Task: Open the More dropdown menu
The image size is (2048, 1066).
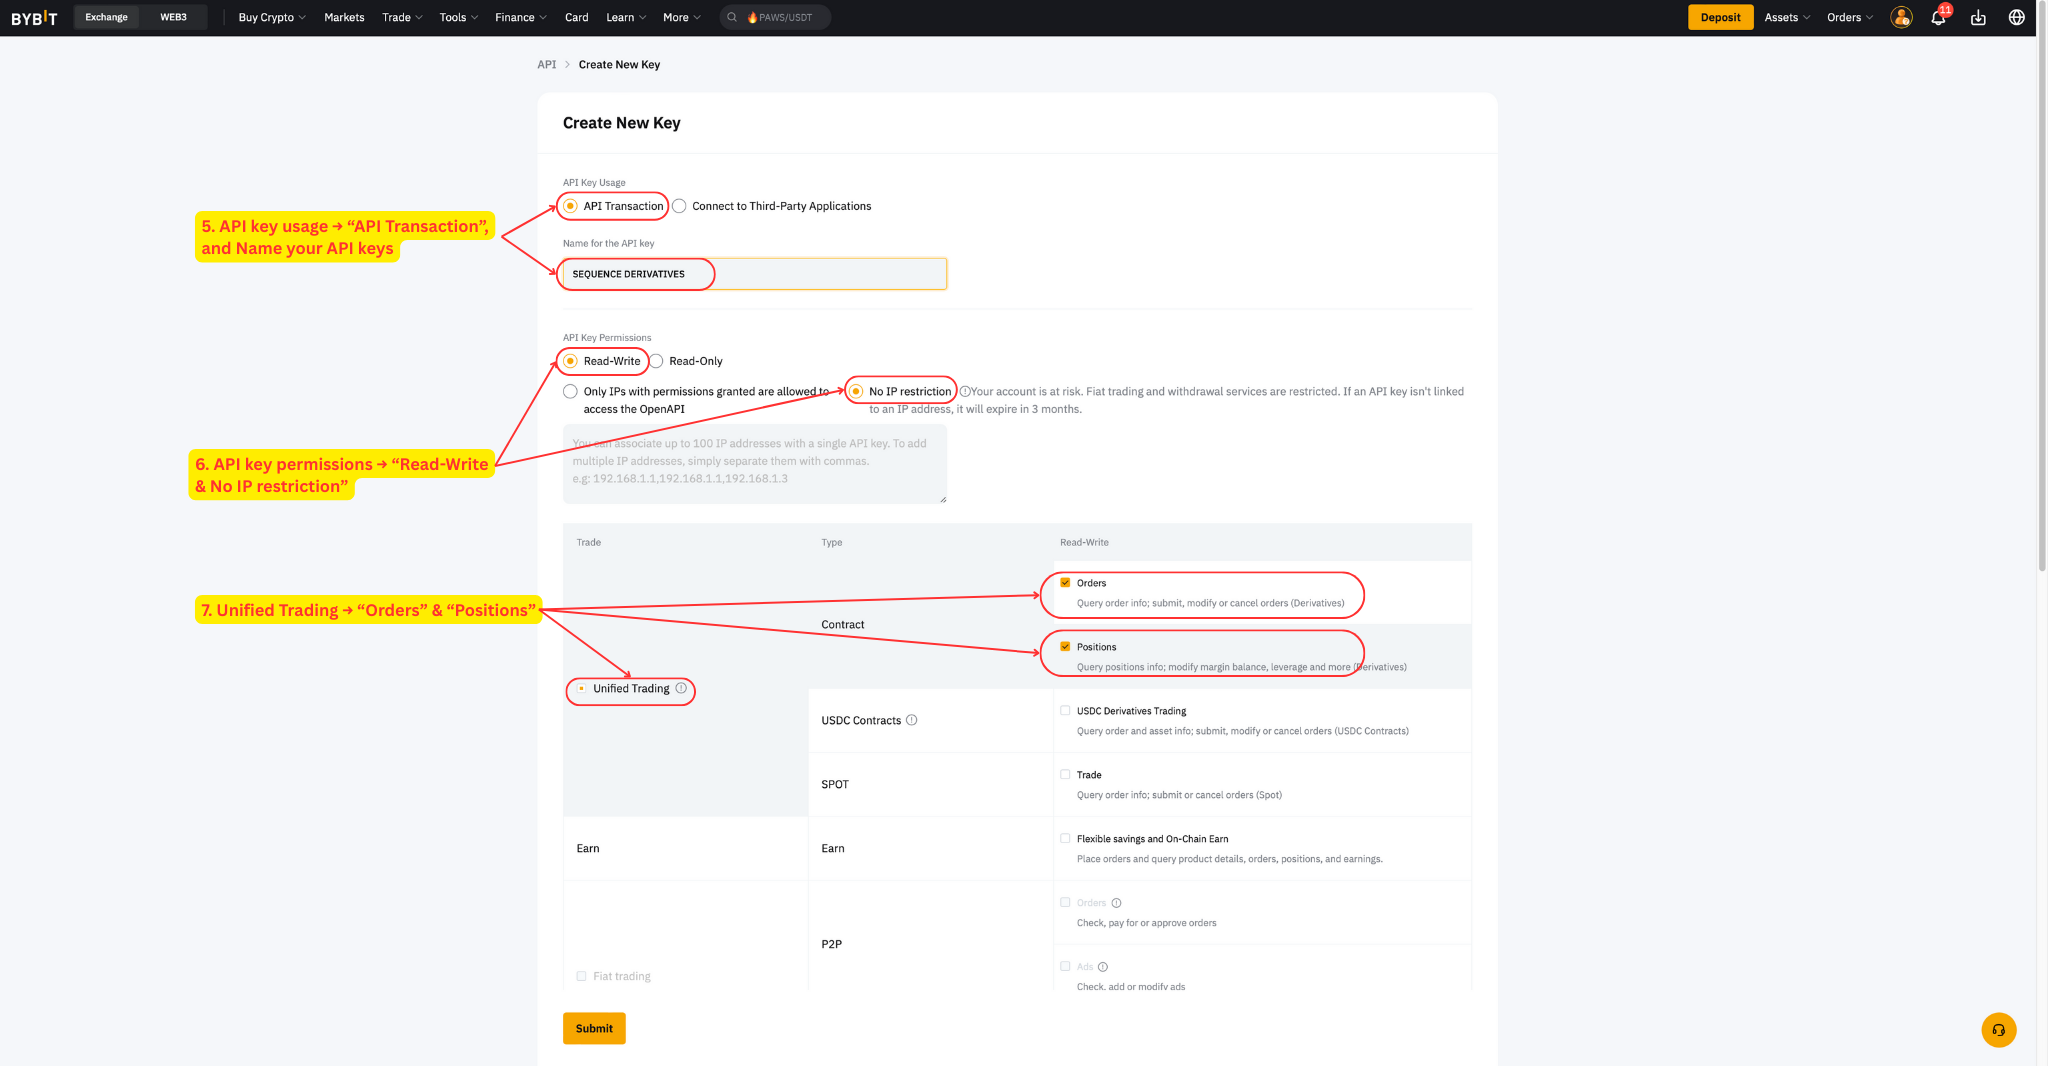Action: [682, 18]
